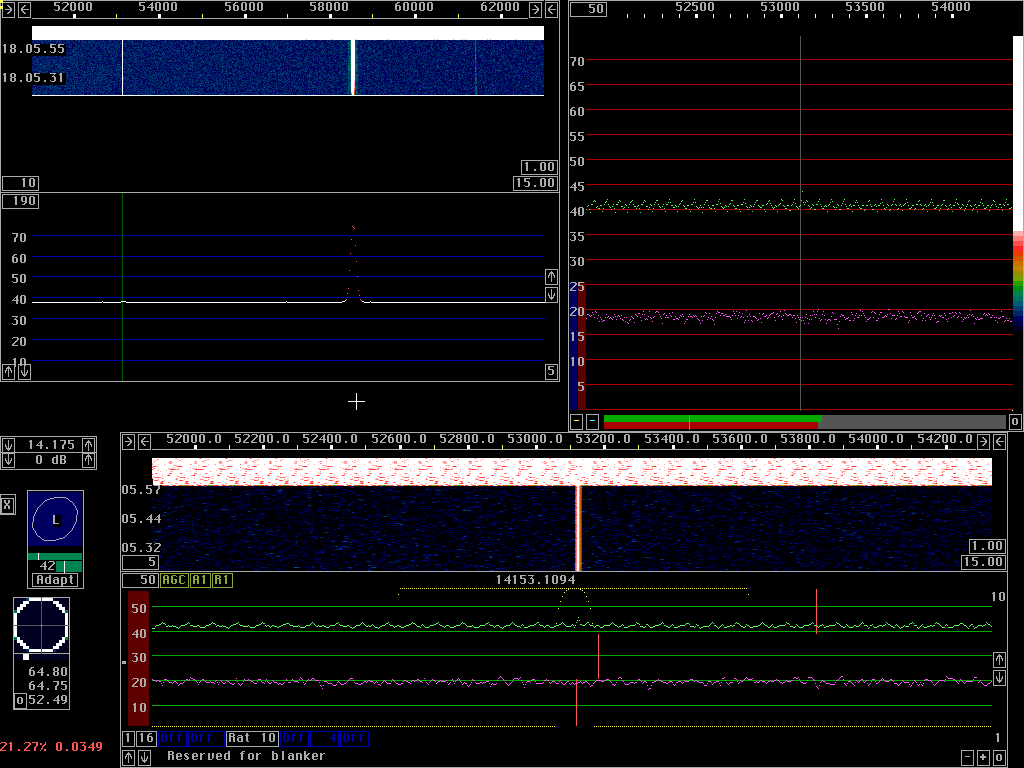Lower the 0 dB gain with down arrow
This screenshot has width=1024, height=768.
[x=8, y=460]
